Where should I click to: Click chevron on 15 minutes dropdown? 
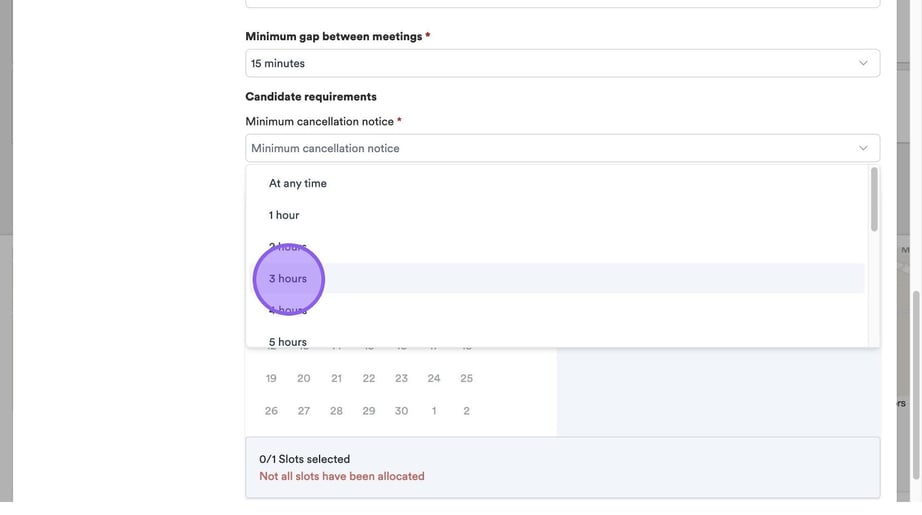coord(863,63)
